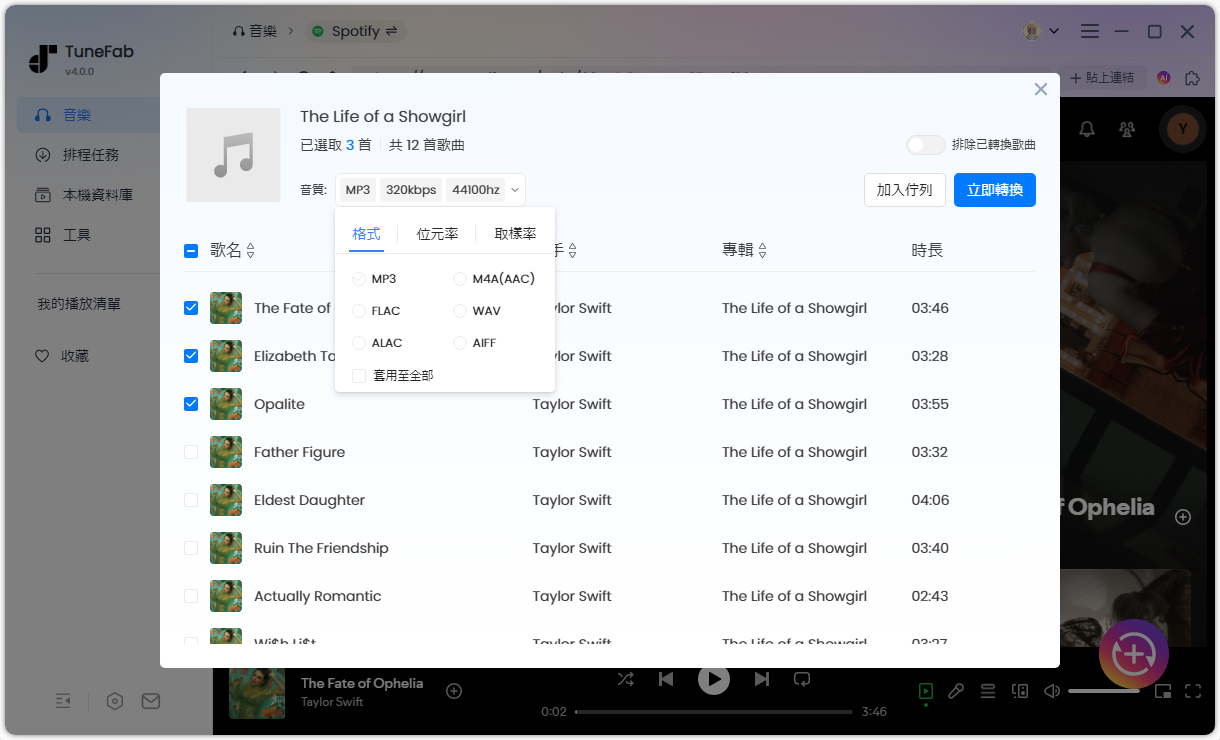Open TuneFab hamburger menu at top right
Screen dimensions: 1220x740
(1089, 31)
